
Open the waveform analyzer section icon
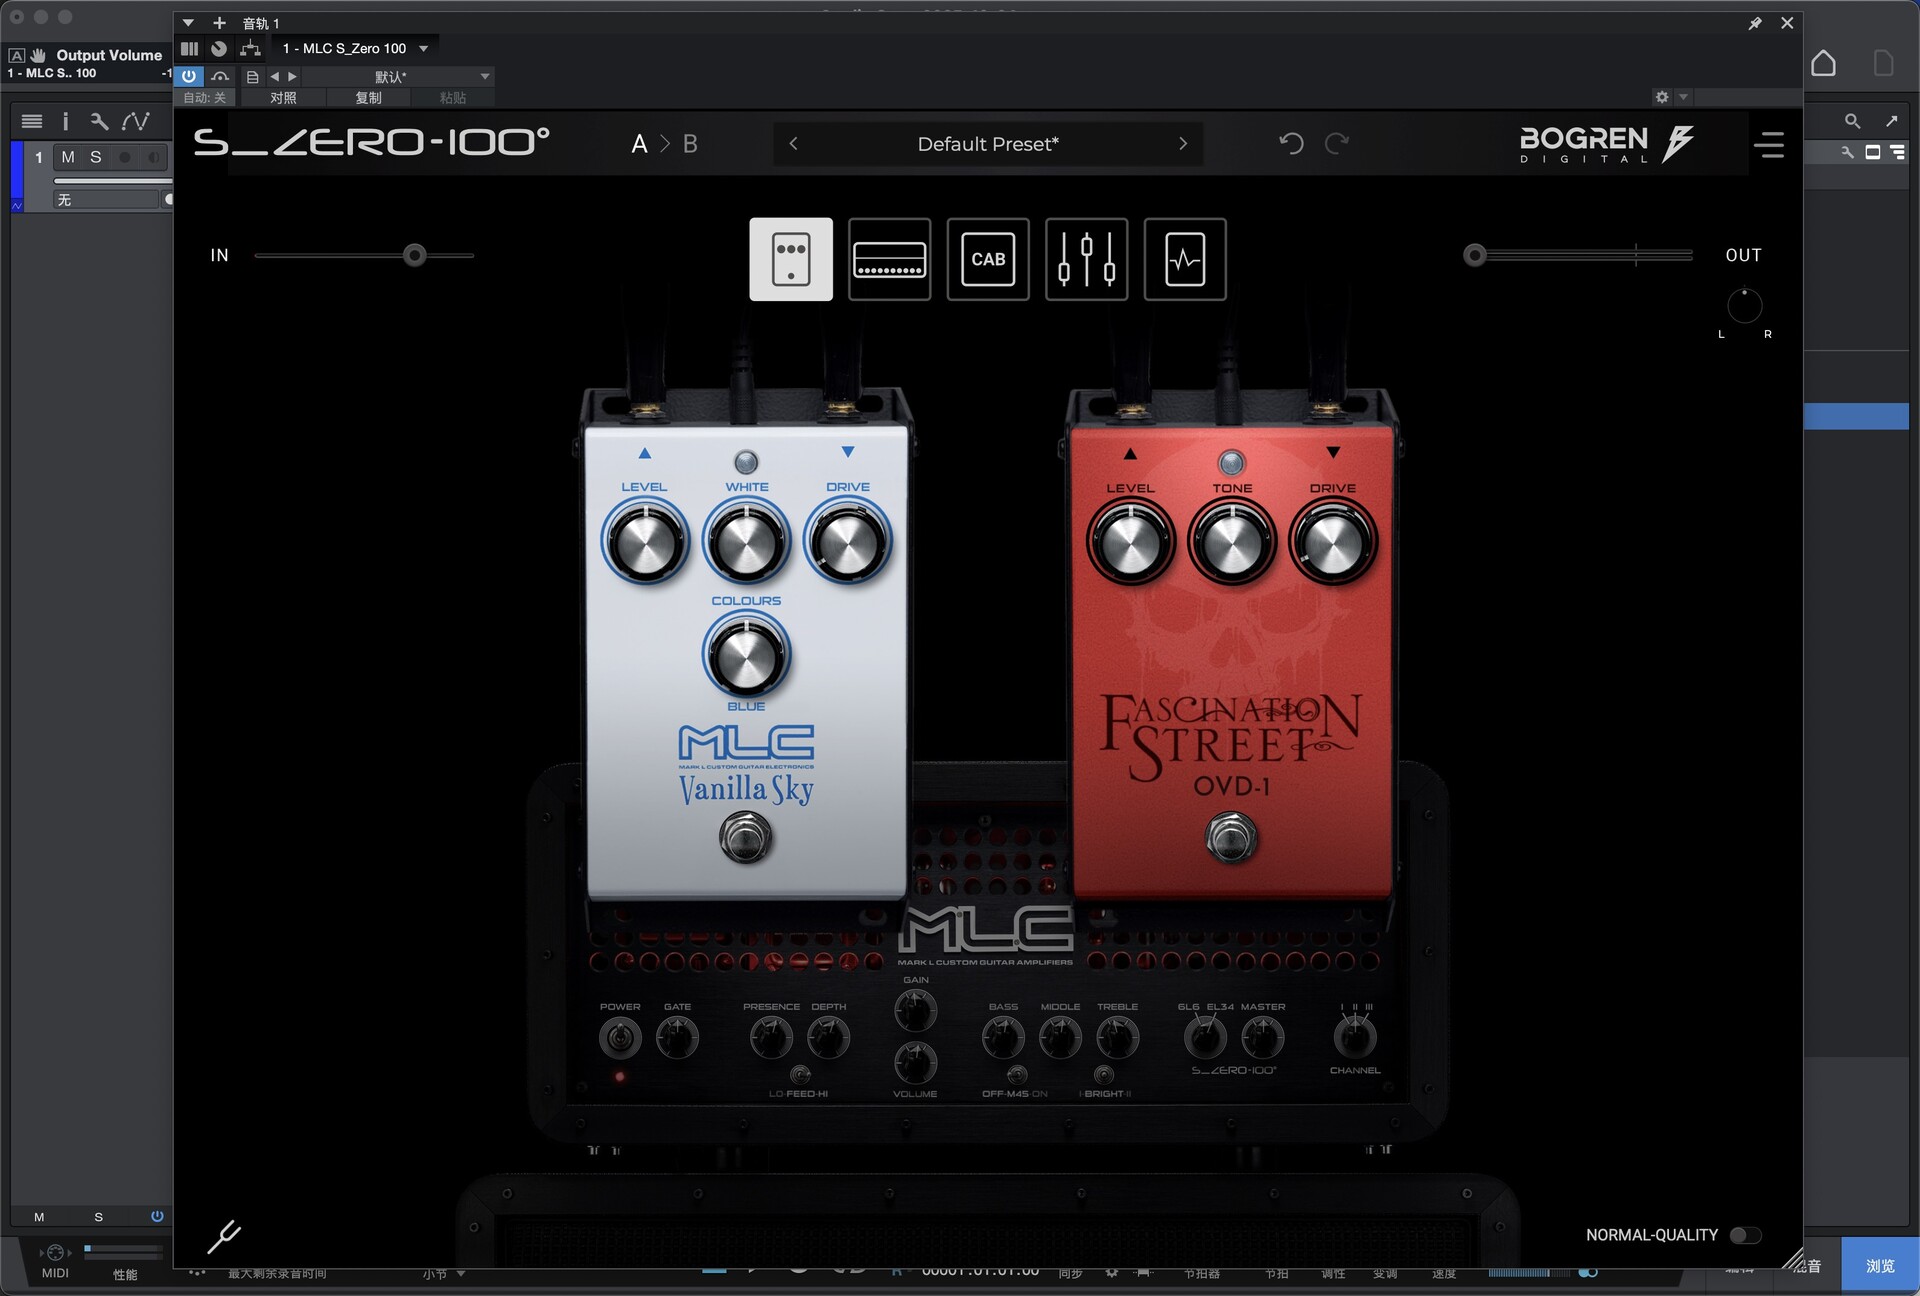pyautogui.click(x=1184, y=259)
